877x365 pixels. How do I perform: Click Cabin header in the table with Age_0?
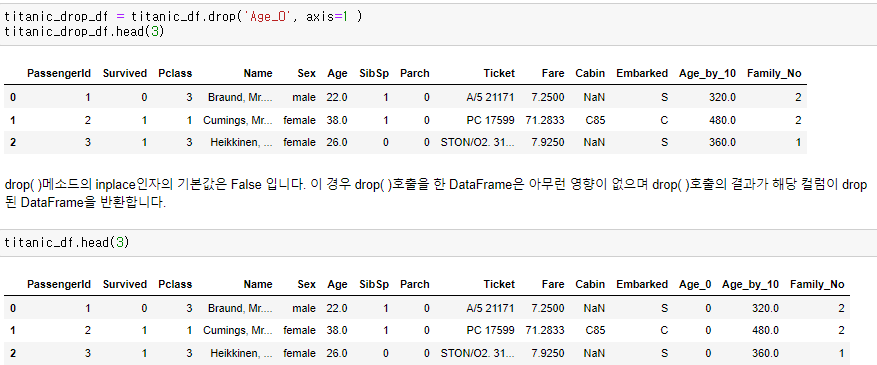(590, 285)
